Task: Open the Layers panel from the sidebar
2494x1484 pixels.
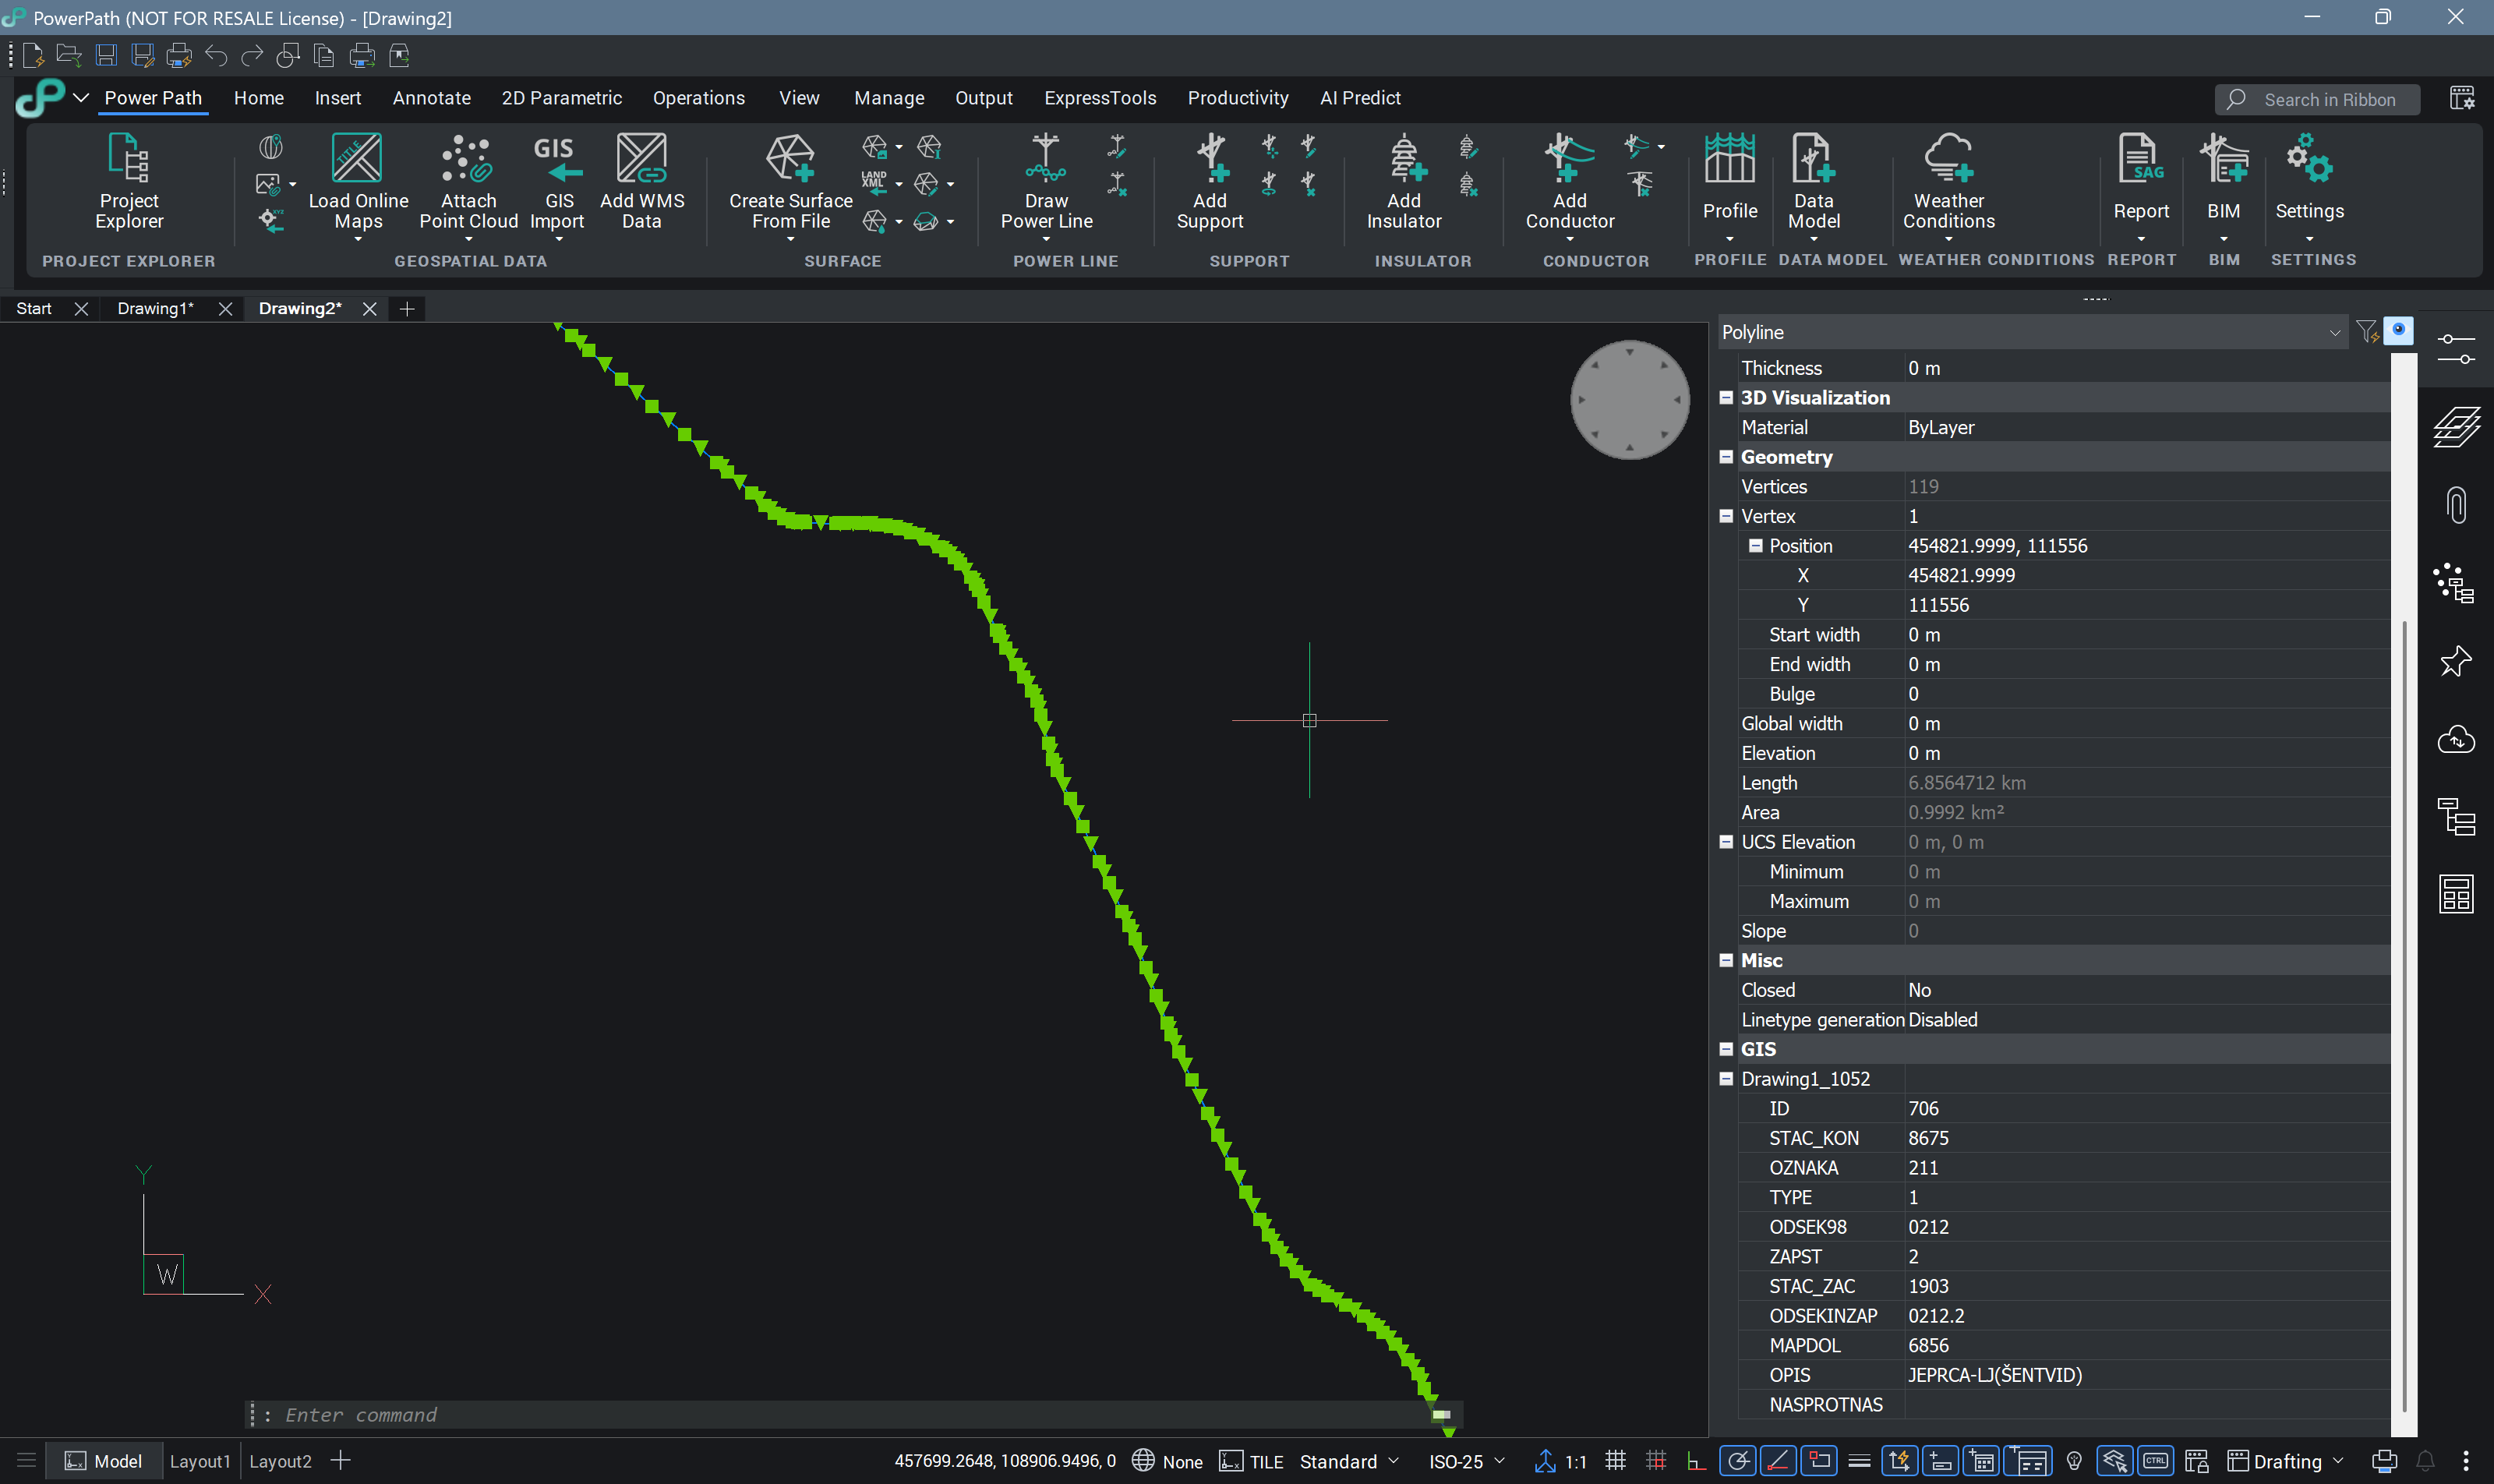Action: point(2456,427)
